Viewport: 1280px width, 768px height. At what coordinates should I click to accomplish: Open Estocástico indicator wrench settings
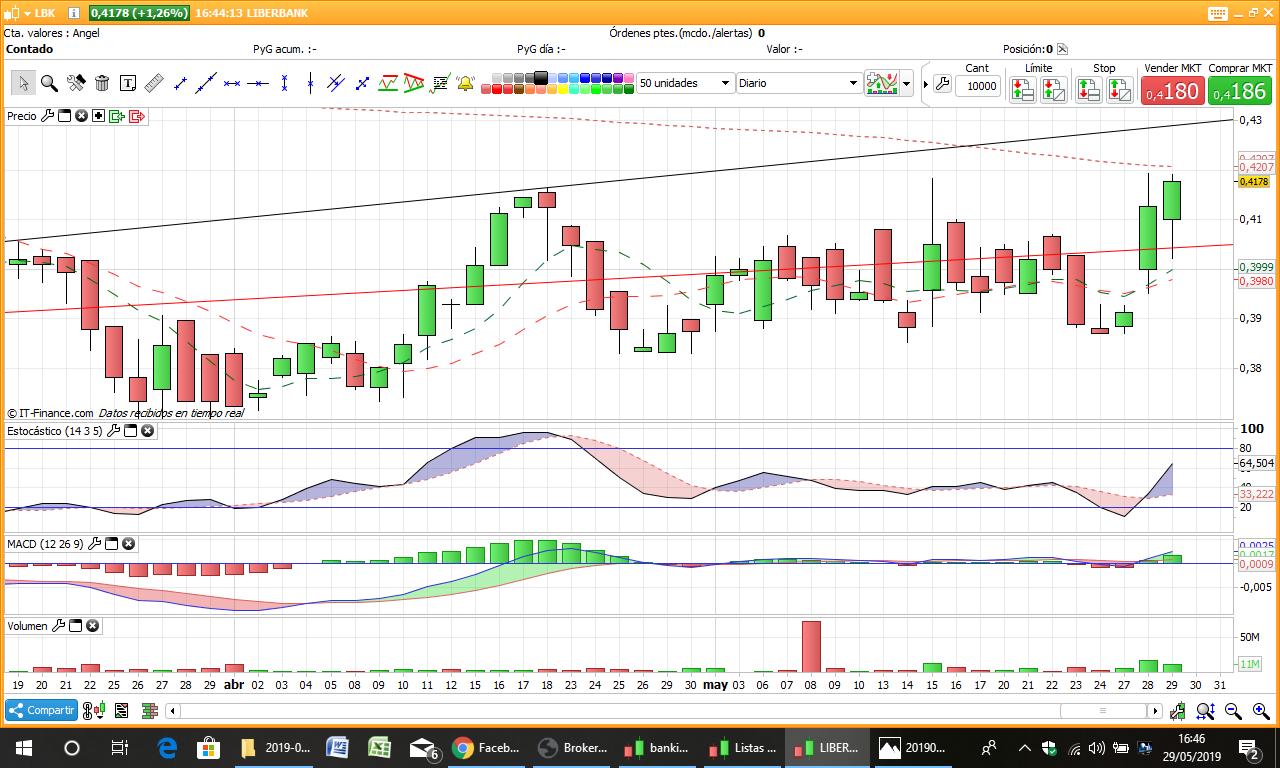tap(113, 431)
